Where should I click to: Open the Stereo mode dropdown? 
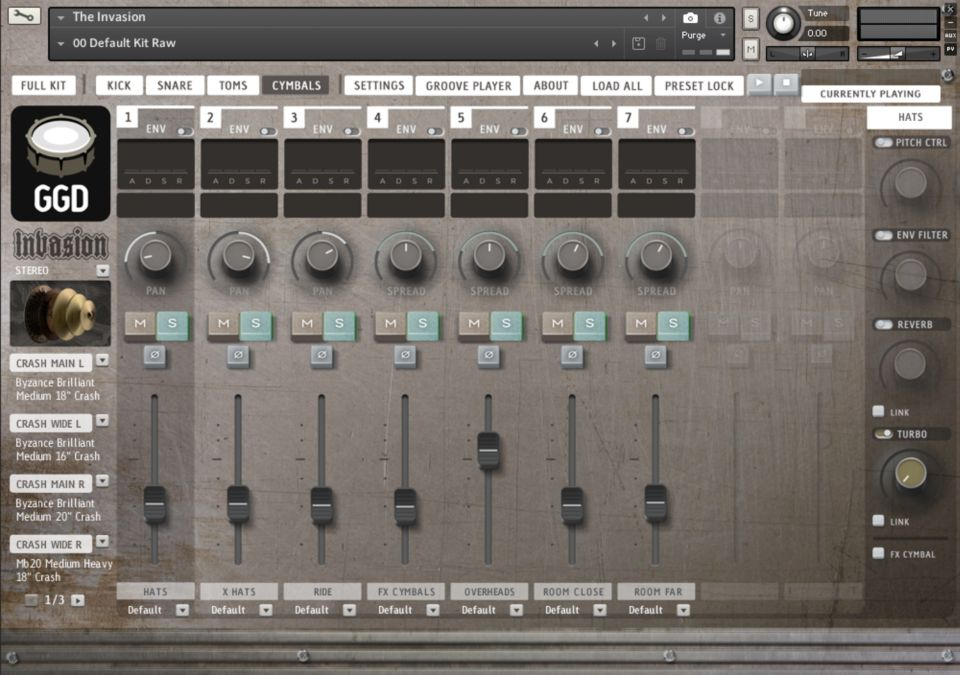click(x=102, y=271)
